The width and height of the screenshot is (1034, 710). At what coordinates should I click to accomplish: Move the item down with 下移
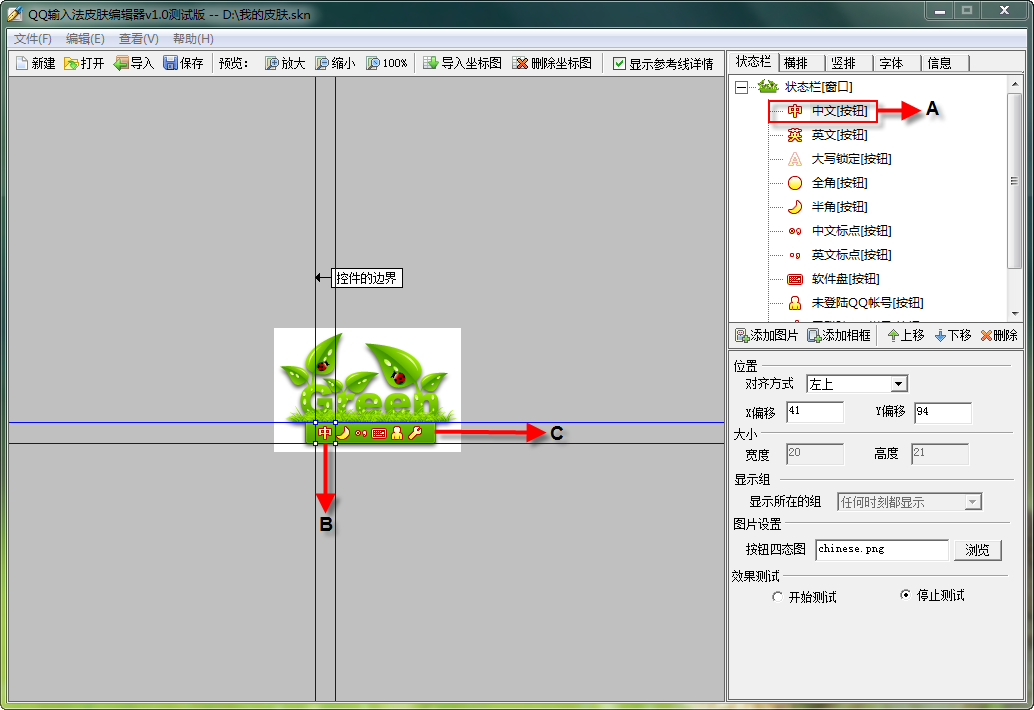[953, 336]
